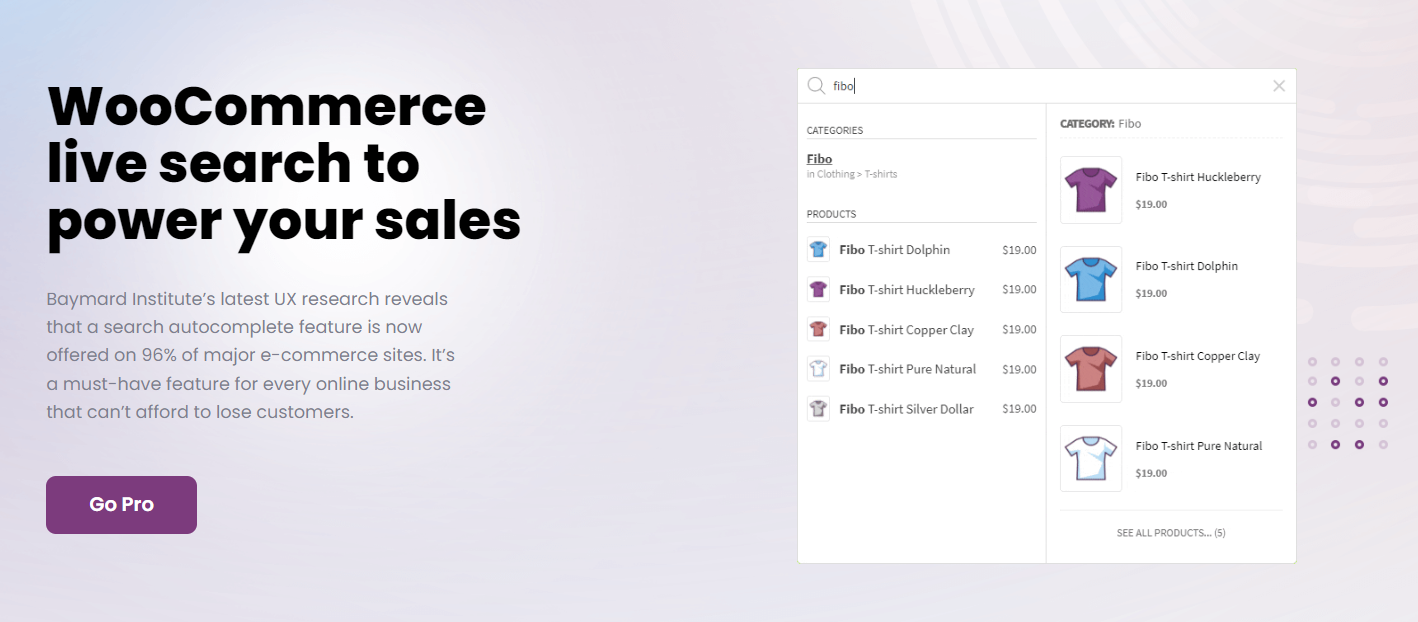Click the Go Pro button
This screenshot has height=622, width=1418.
tap(121, 505)
